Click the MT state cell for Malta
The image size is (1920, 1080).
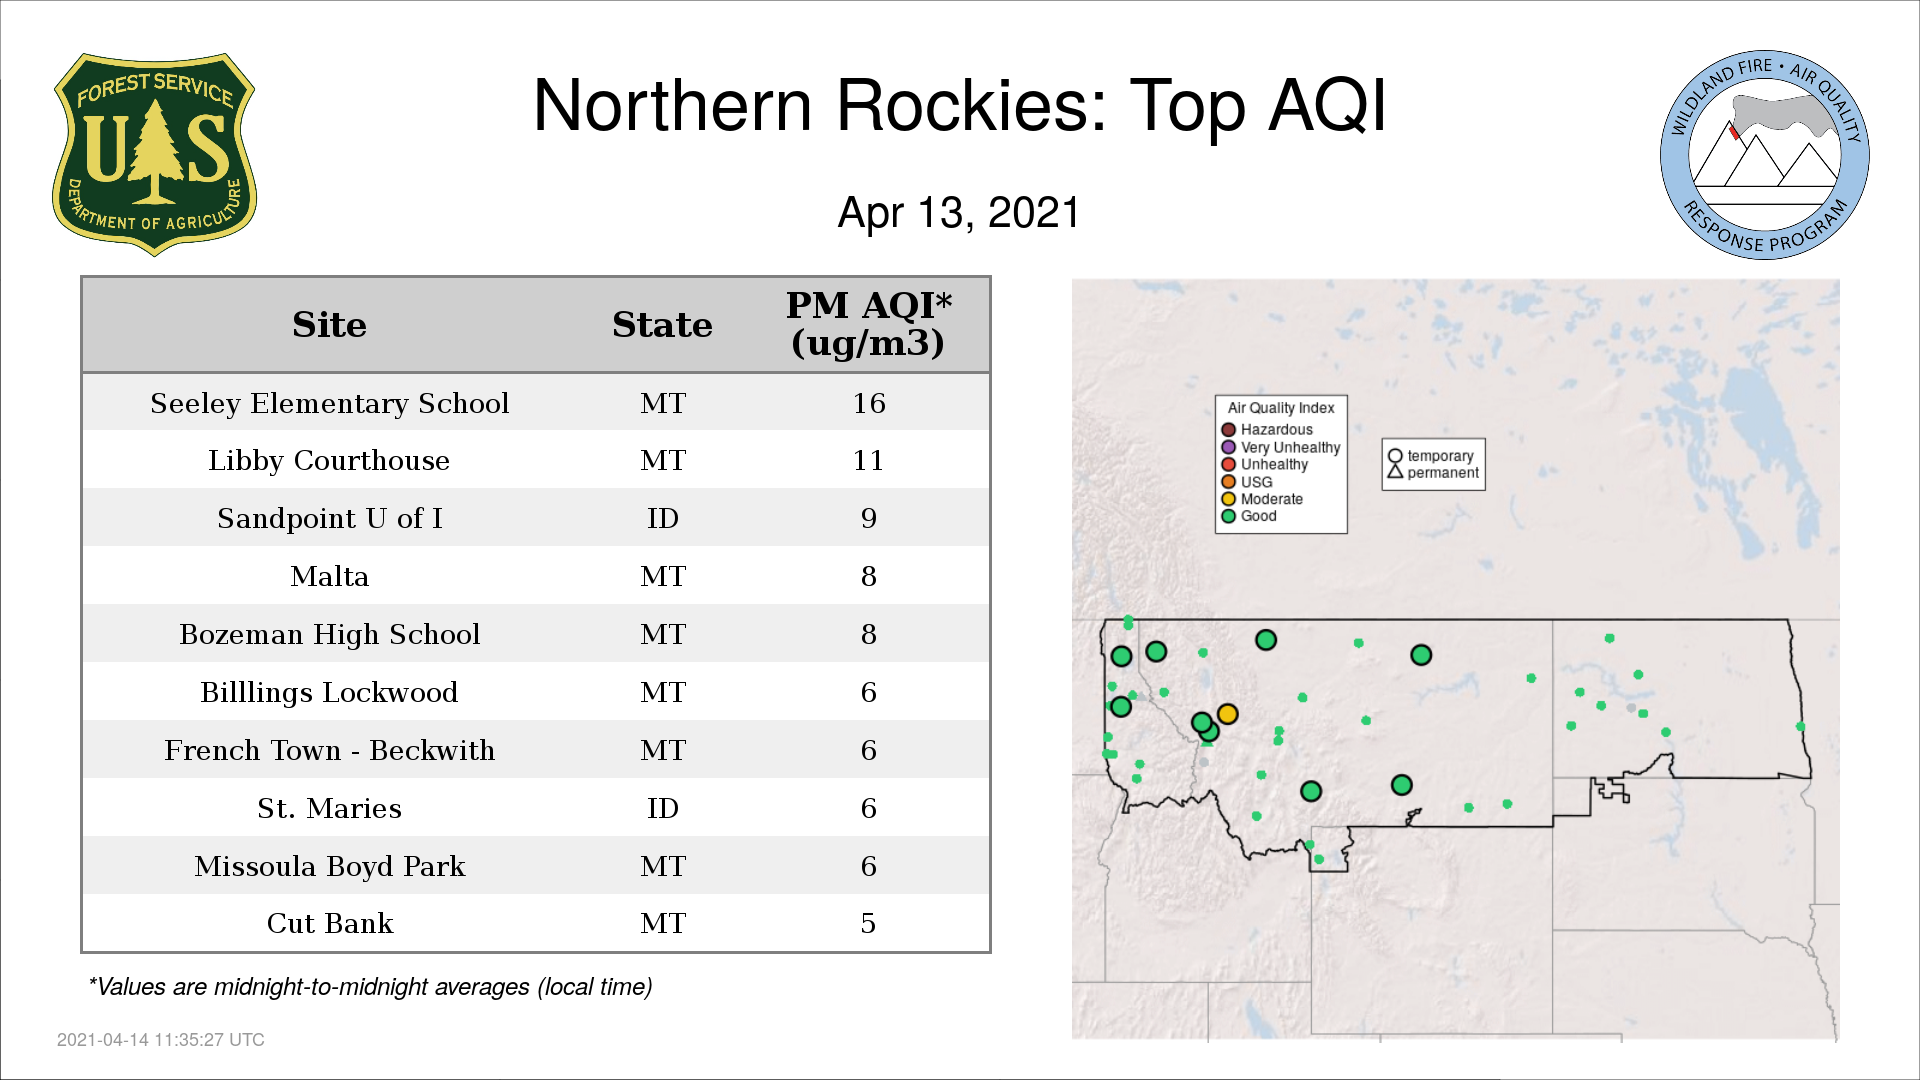(x=662, y=577)
